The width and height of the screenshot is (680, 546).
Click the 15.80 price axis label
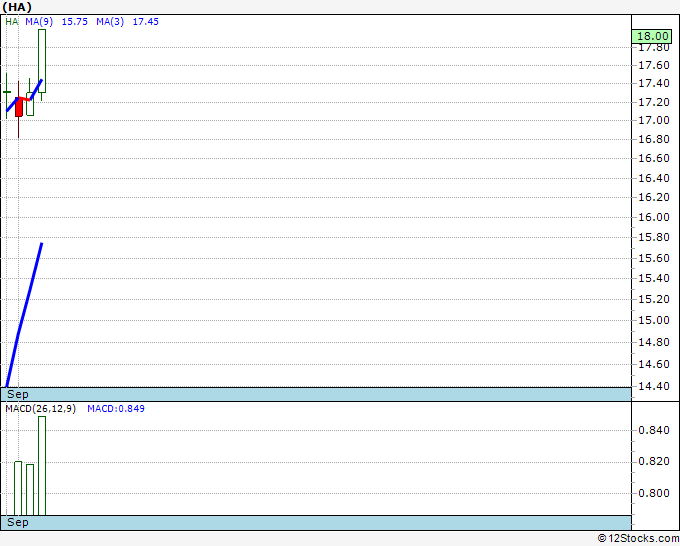654,238
